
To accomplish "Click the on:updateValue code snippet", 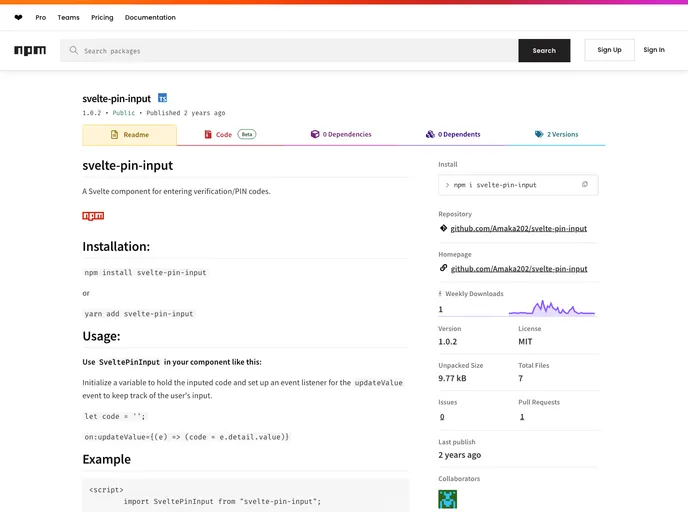I will click(186, 437).
